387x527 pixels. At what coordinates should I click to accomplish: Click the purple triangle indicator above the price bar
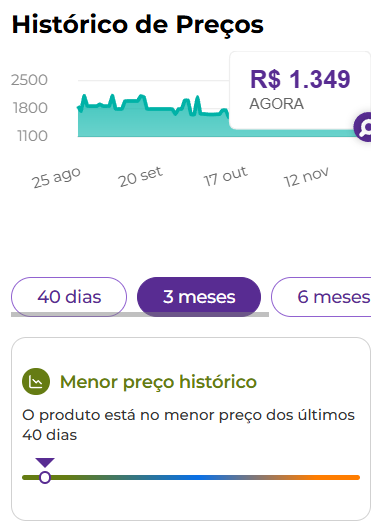pos(45,462)
